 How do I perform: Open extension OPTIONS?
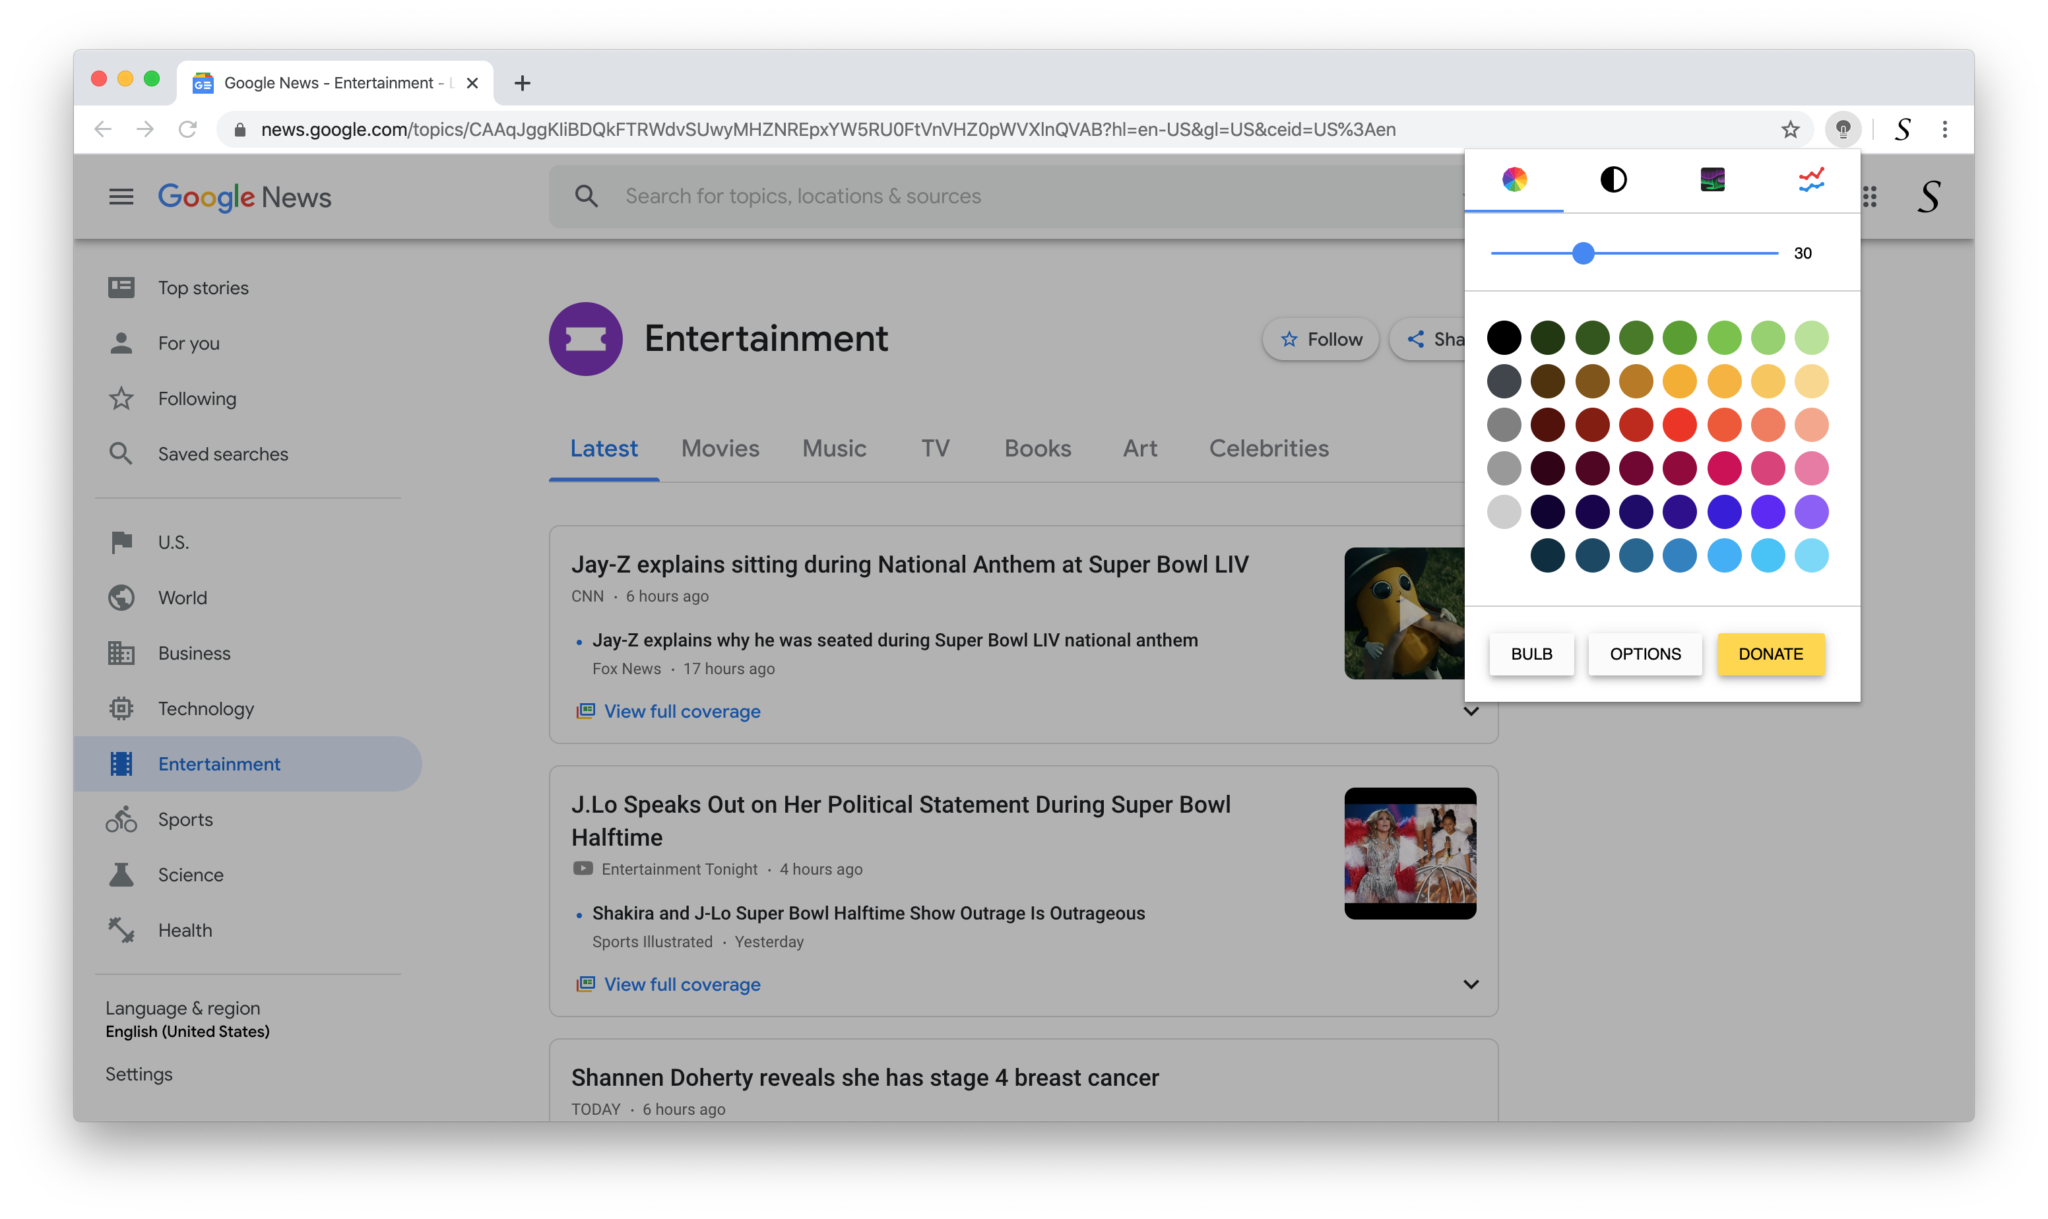tap(1645, 654)
